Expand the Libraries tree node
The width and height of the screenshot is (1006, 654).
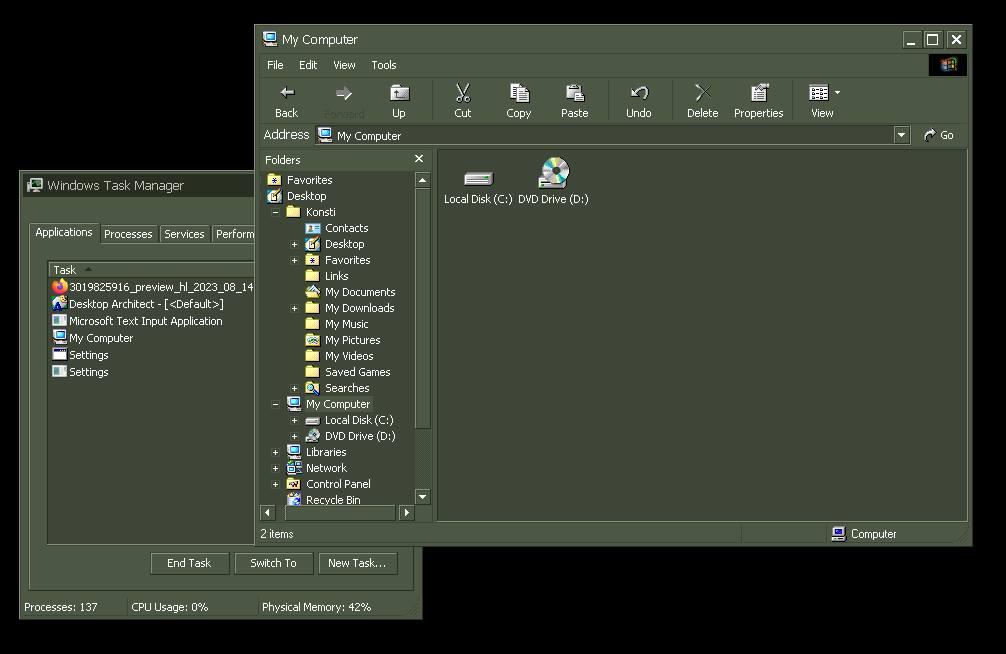click(276, 452)
